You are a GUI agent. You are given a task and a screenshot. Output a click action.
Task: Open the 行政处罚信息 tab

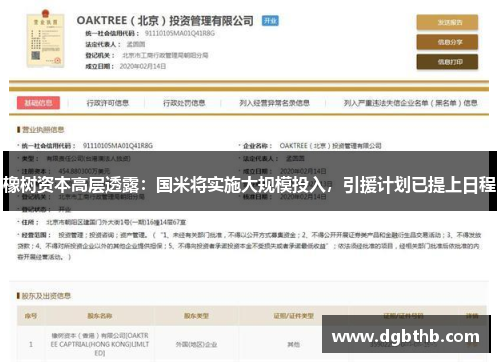[184, 103]
